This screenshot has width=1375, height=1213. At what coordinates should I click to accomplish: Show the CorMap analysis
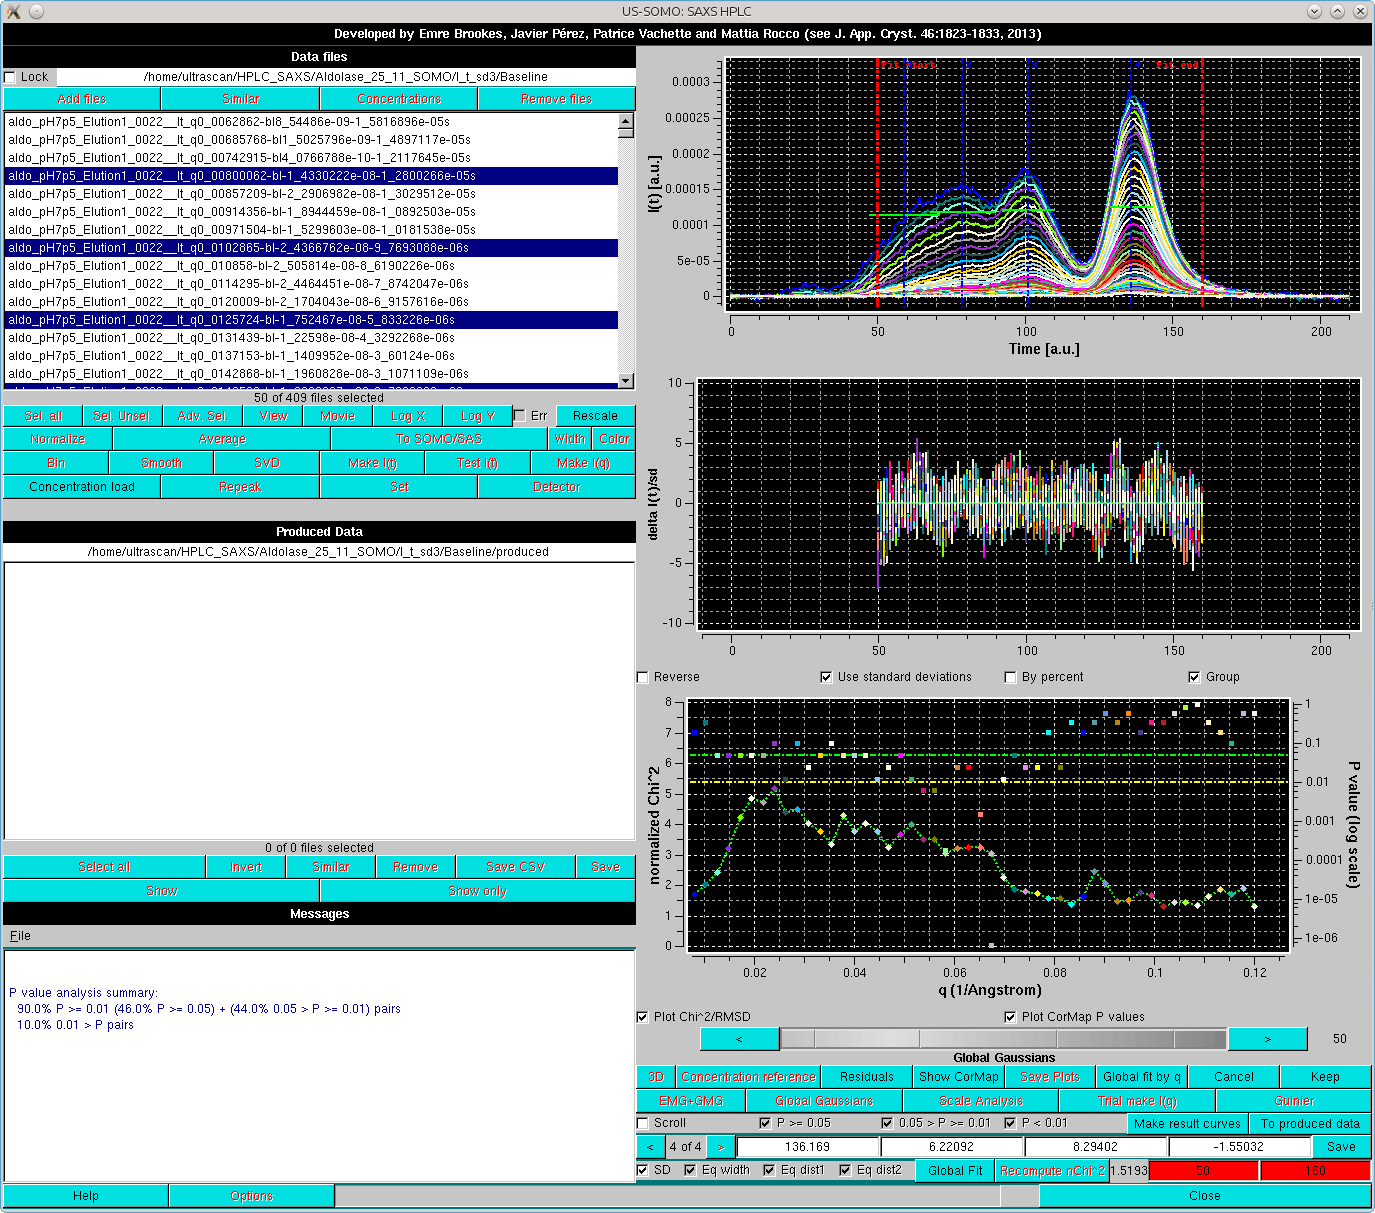958,1076
